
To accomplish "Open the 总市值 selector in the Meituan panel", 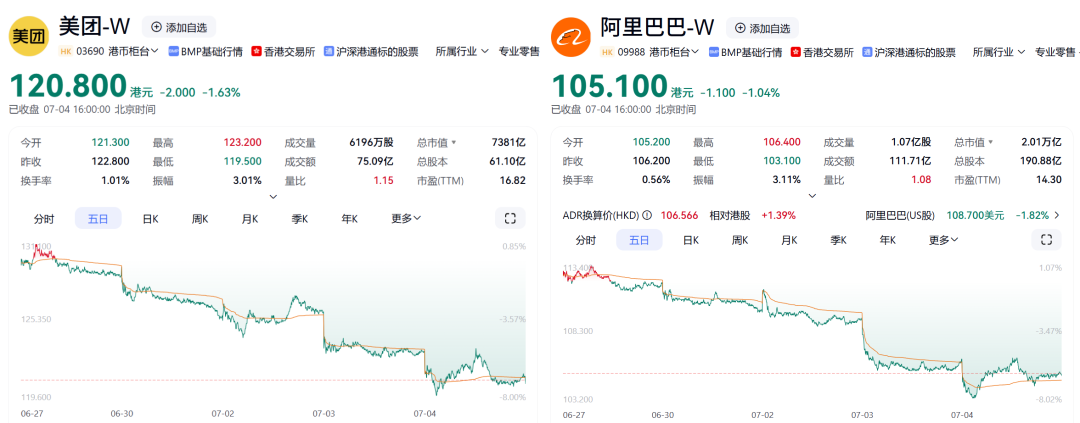I will (x=437, y=143).
